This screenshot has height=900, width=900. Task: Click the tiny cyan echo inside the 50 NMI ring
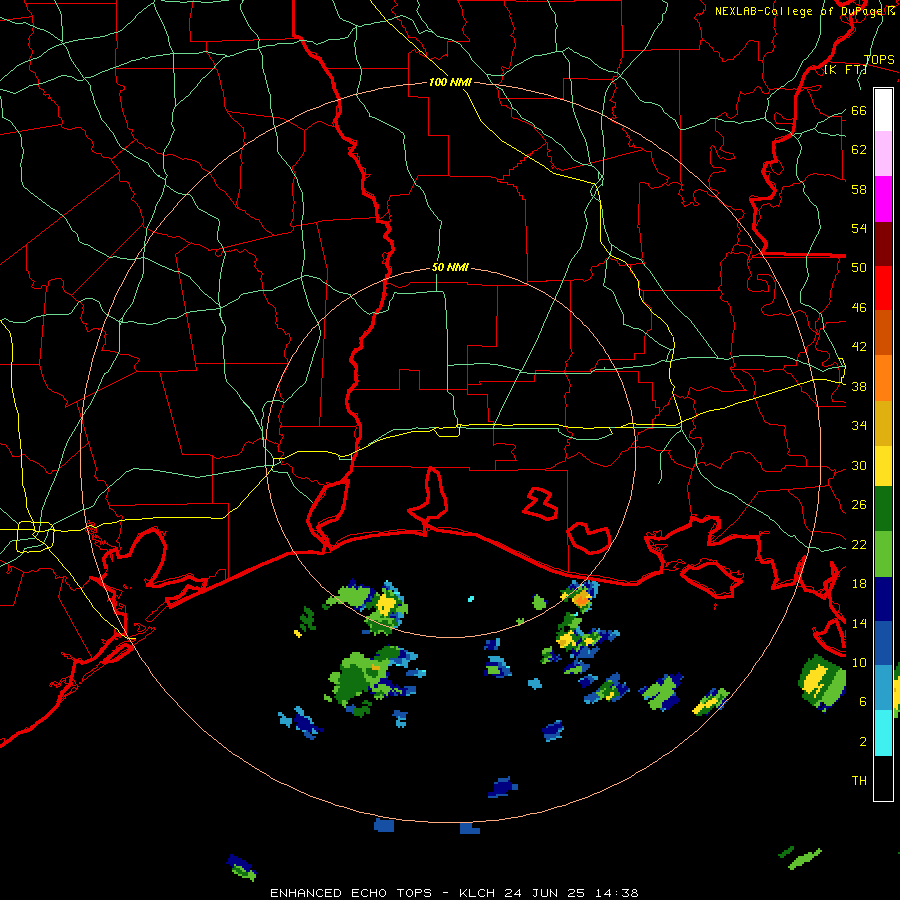click(x=471, y=599)
